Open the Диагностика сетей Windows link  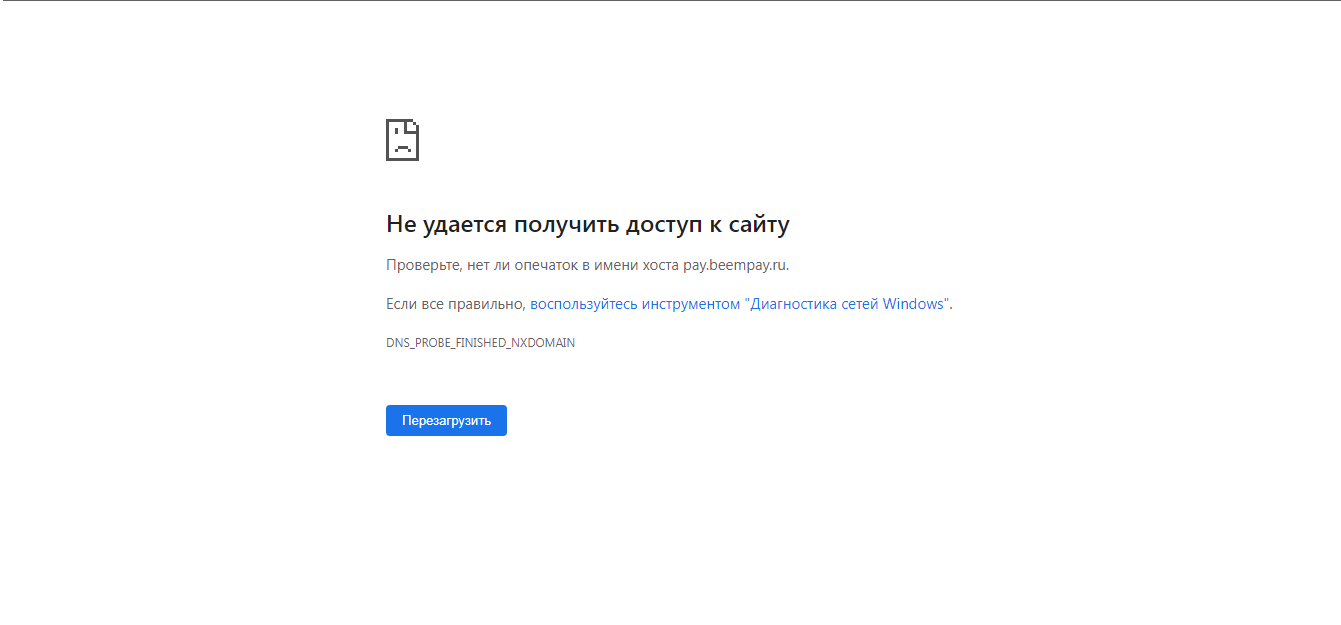pos(740,304)
